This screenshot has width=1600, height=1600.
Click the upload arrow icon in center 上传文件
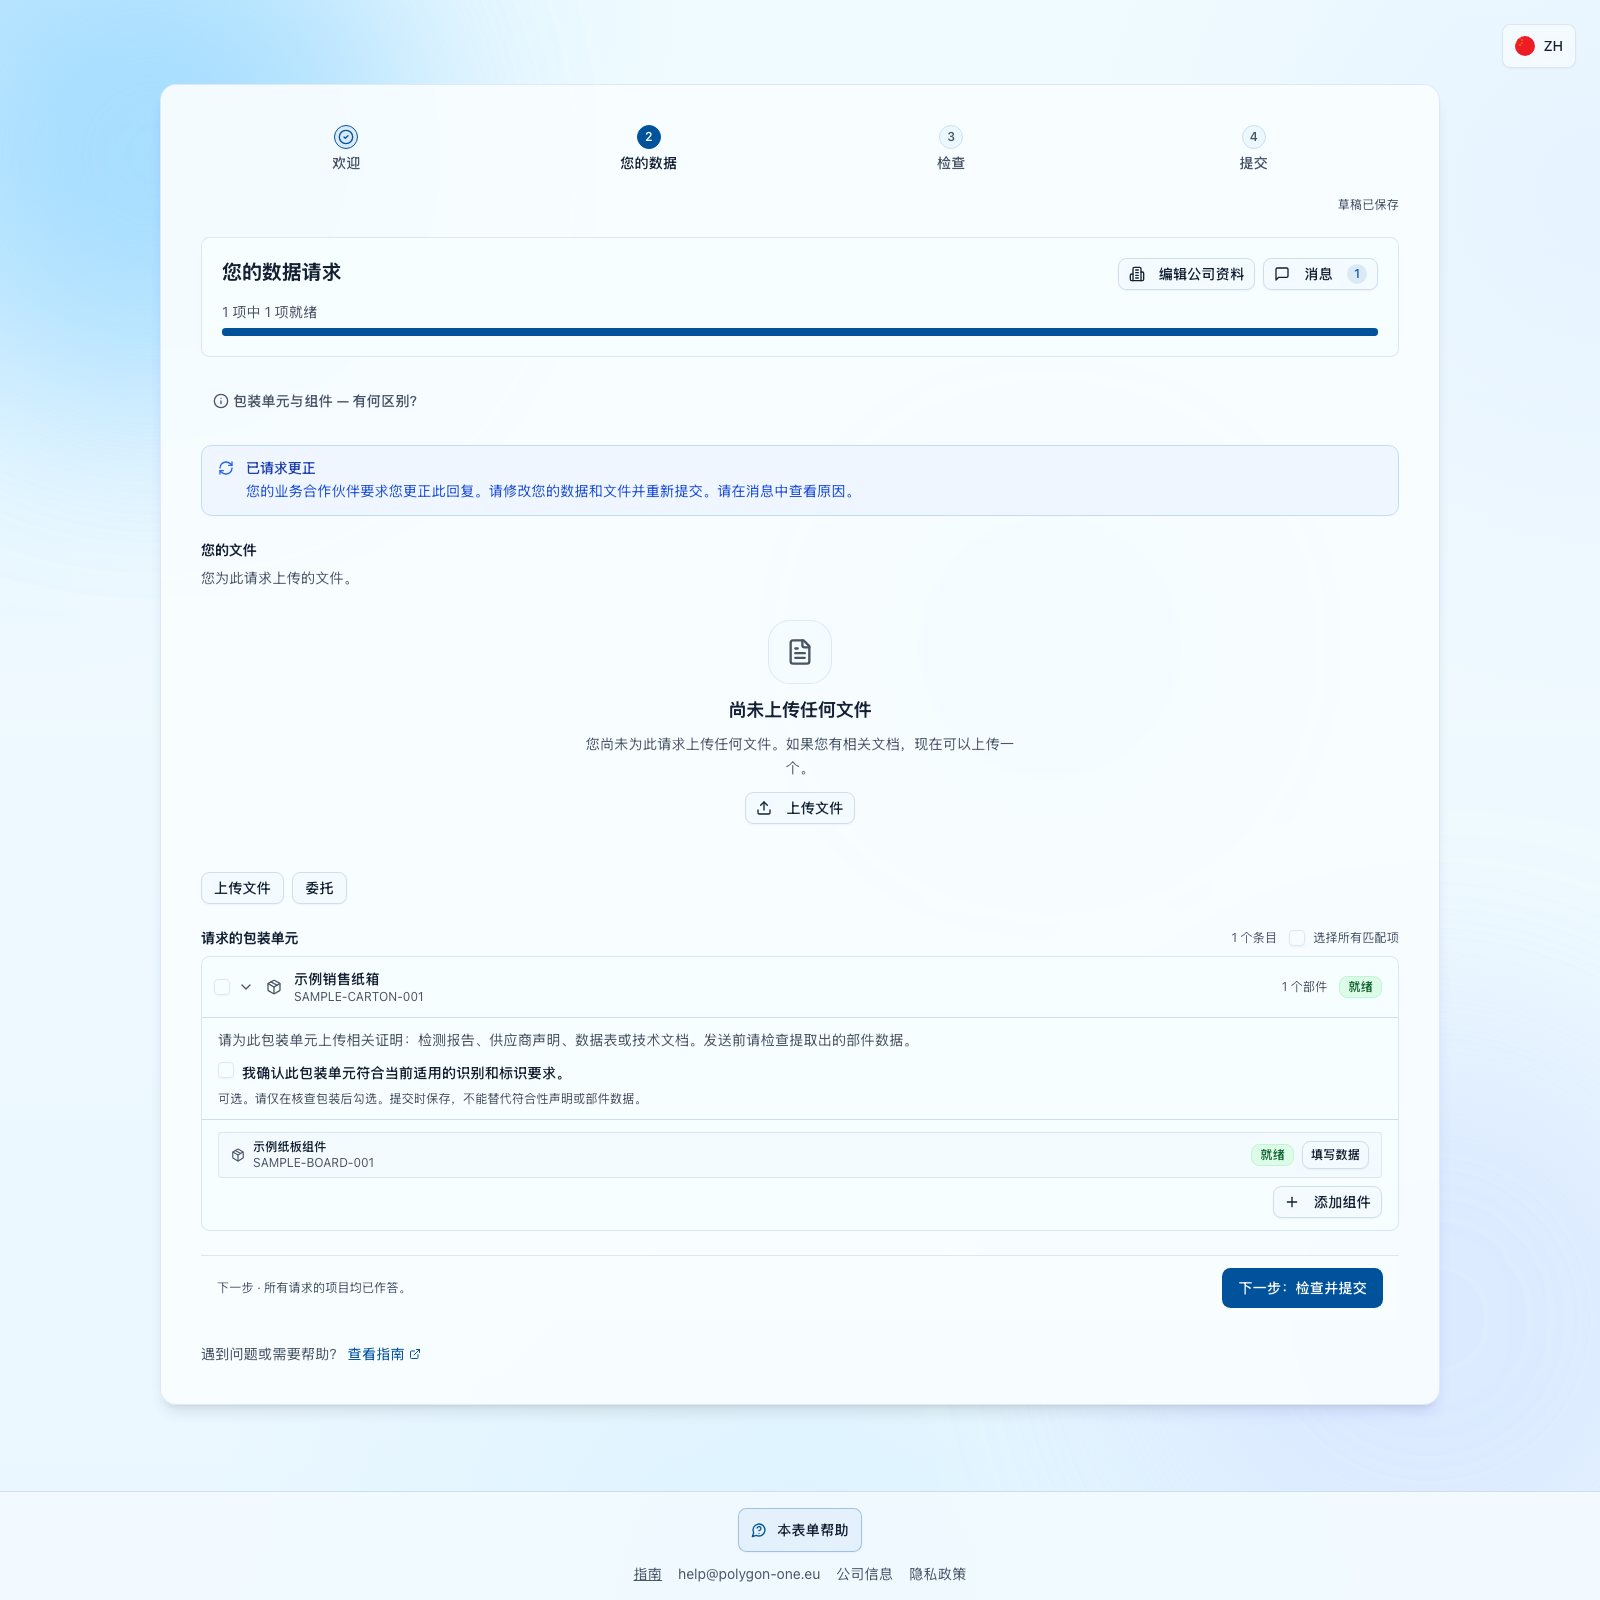coord(764,808)
